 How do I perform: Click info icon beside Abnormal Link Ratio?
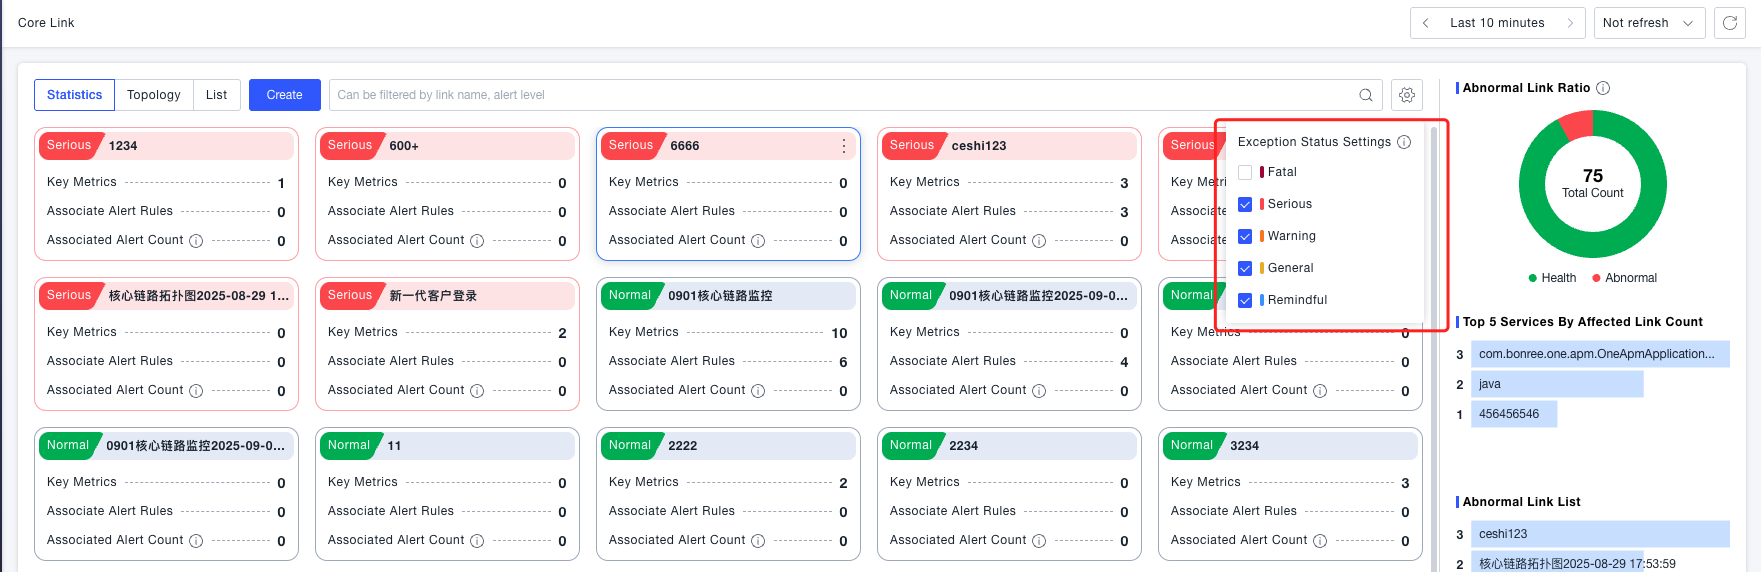(1603, 88)
